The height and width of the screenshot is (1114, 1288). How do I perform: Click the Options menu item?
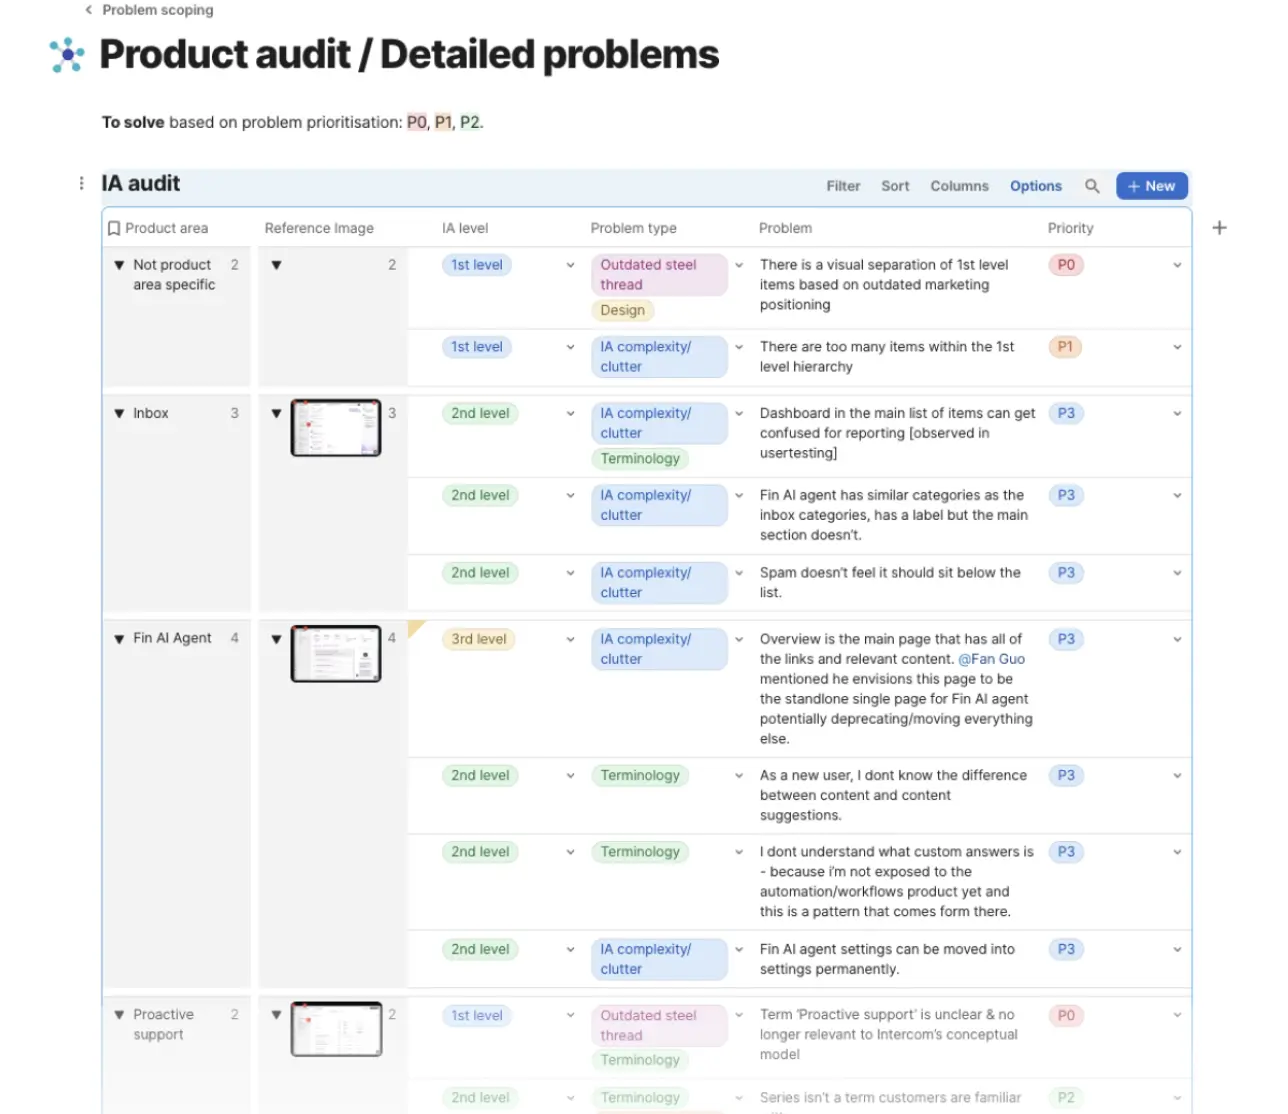pos(1035,186)
